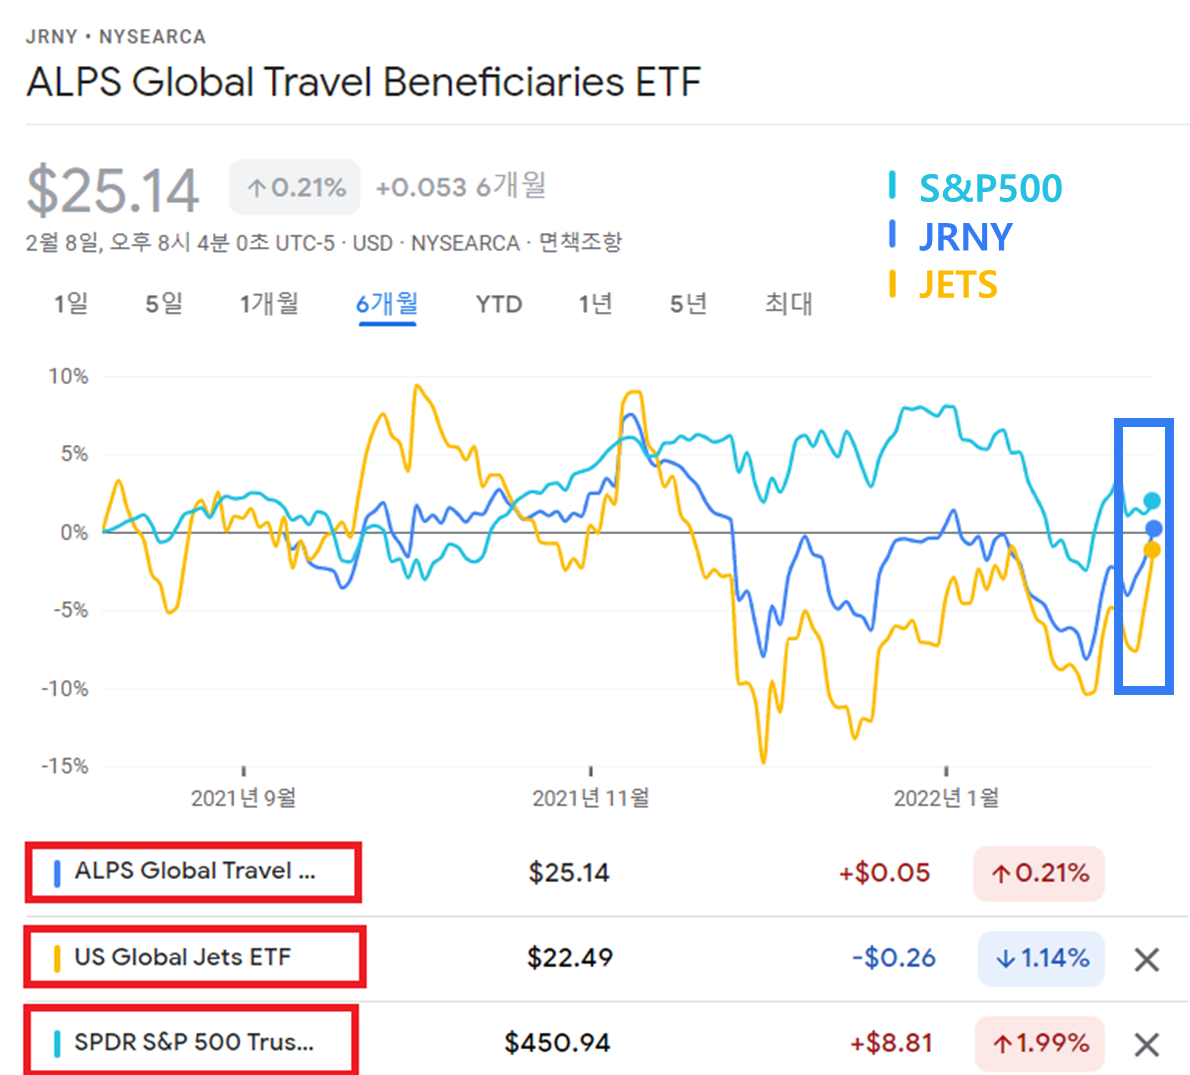Click the yellow color marker beside US Global Jets

(x=57, y=958)
